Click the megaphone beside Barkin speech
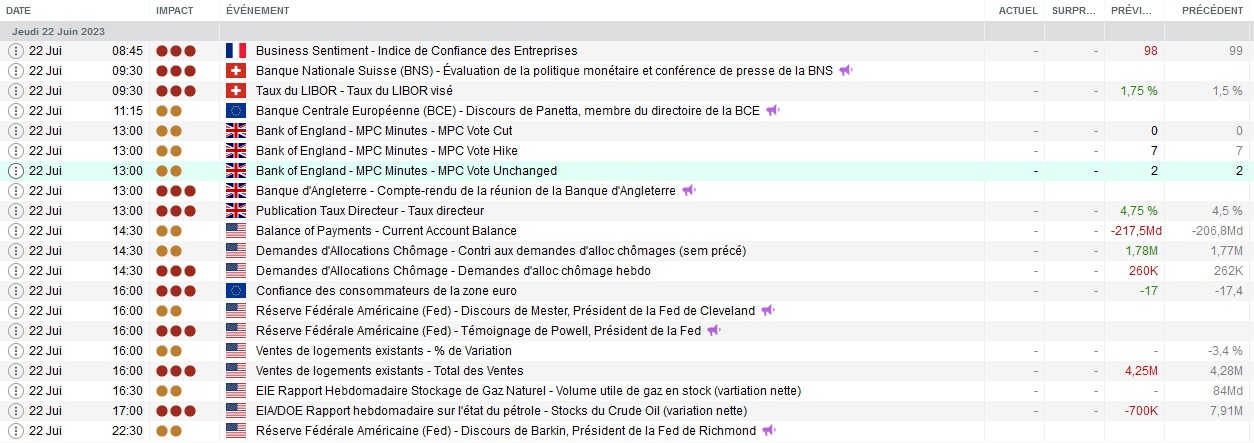Viewport: 1254px width, 443px height. pyautogui.click(x=769, y=431)
